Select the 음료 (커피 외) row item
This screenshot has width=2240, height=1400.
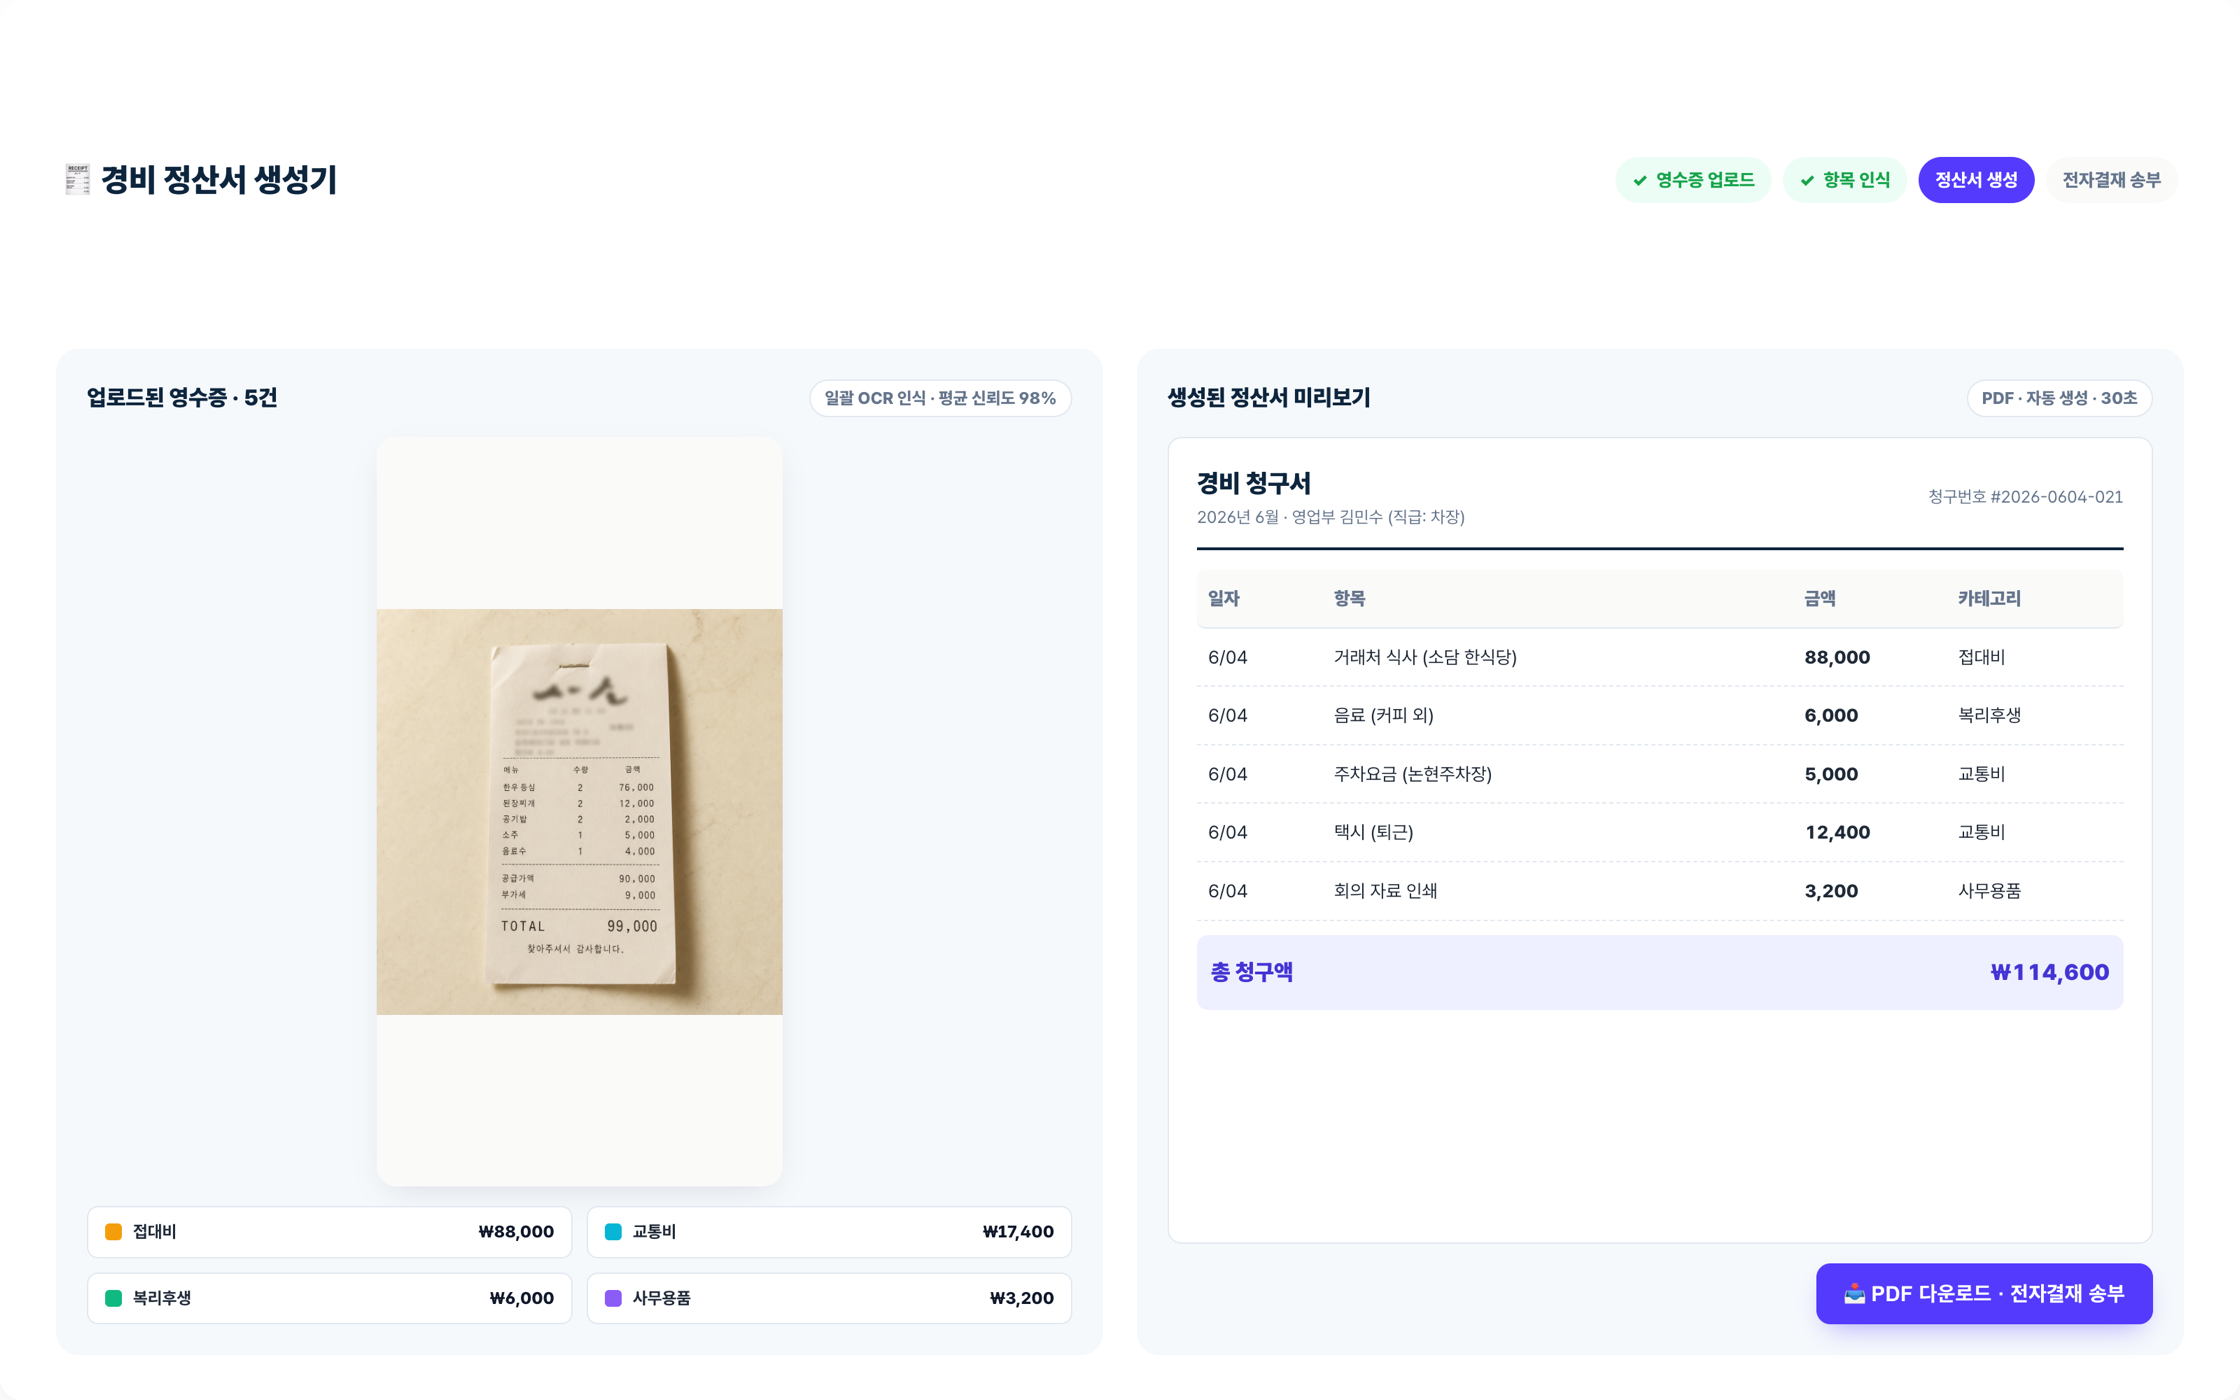pos(1383,715)
